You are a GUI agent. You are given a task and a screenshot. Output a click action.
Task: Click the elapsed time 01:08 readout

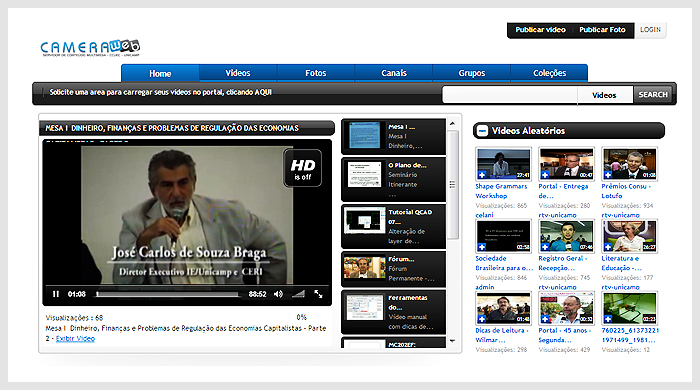click(76, 294)
